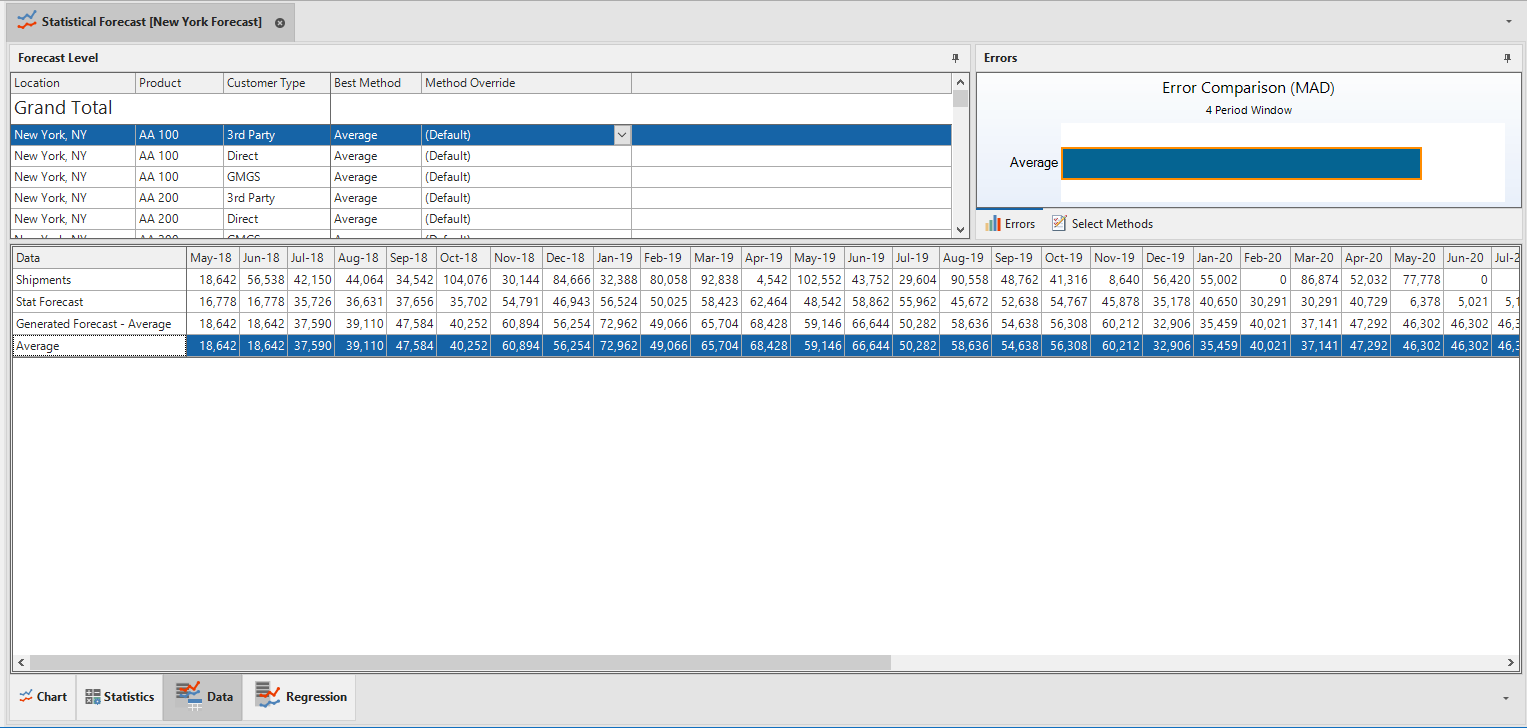
Task: Select the Grand Total row
Action: click(481, 108)
